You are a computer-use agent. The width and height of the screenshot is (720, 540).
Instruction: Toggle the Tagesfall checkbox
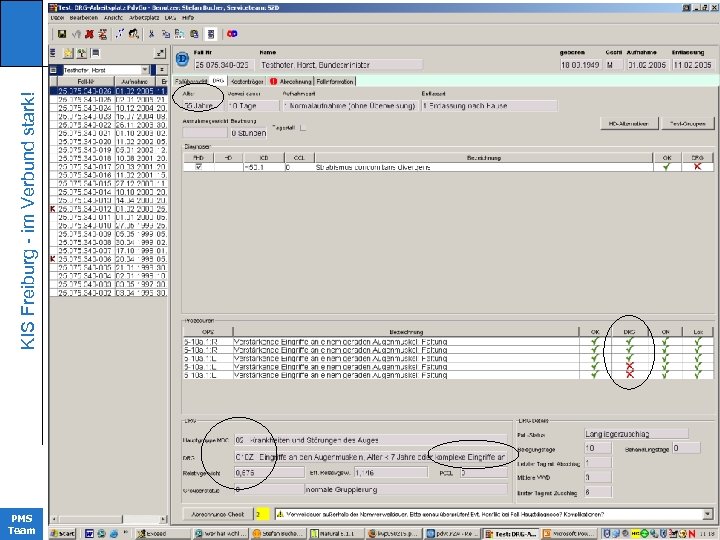pyautogui.click(x=303, y=128)
